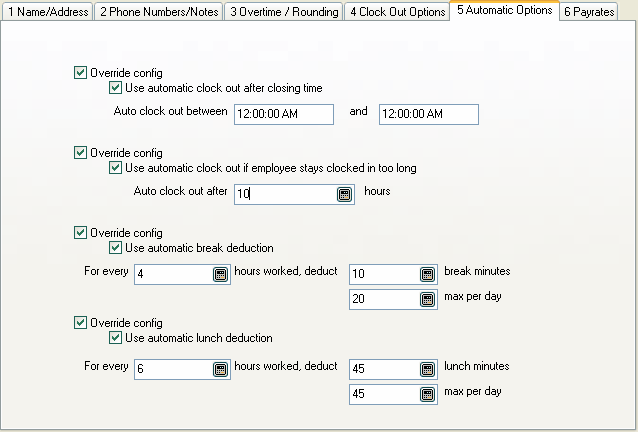Image resolution: width=638 pixels, height=432 pixels.
Task: Click the second auto clock out time field after 'and'
Action: coord(429,114)
